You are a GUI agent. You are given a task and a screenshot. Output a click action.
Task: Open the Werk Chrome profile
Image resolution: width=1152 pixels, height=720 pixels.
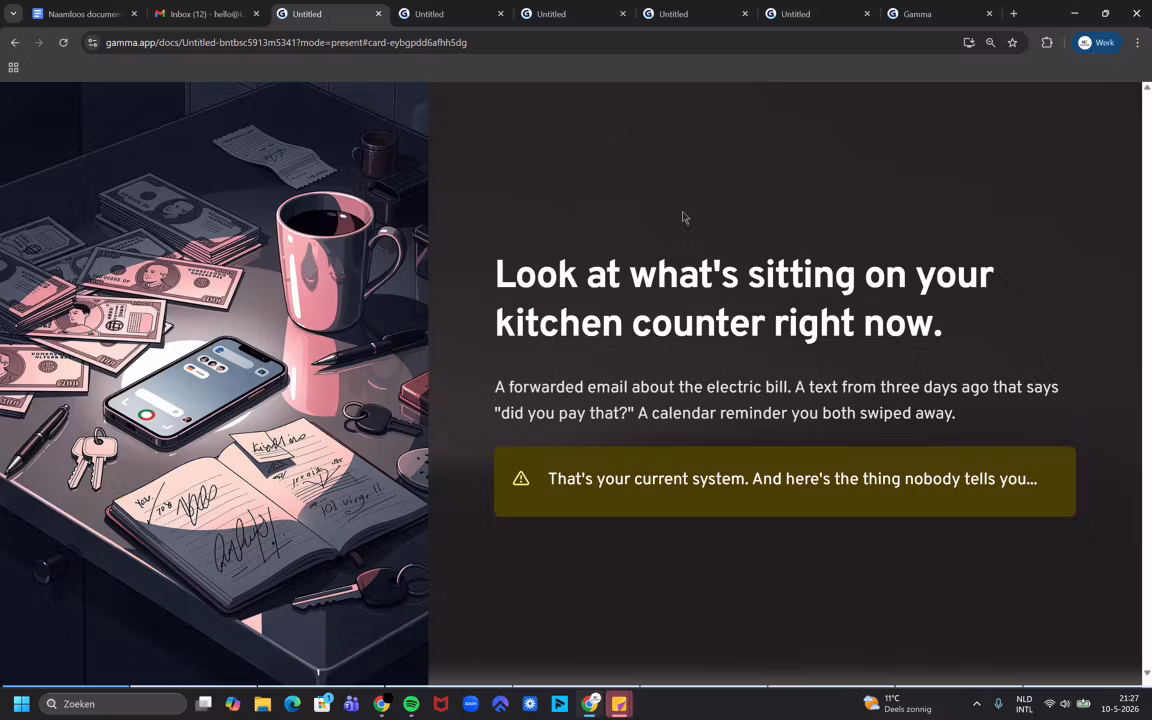point(1096,43)
